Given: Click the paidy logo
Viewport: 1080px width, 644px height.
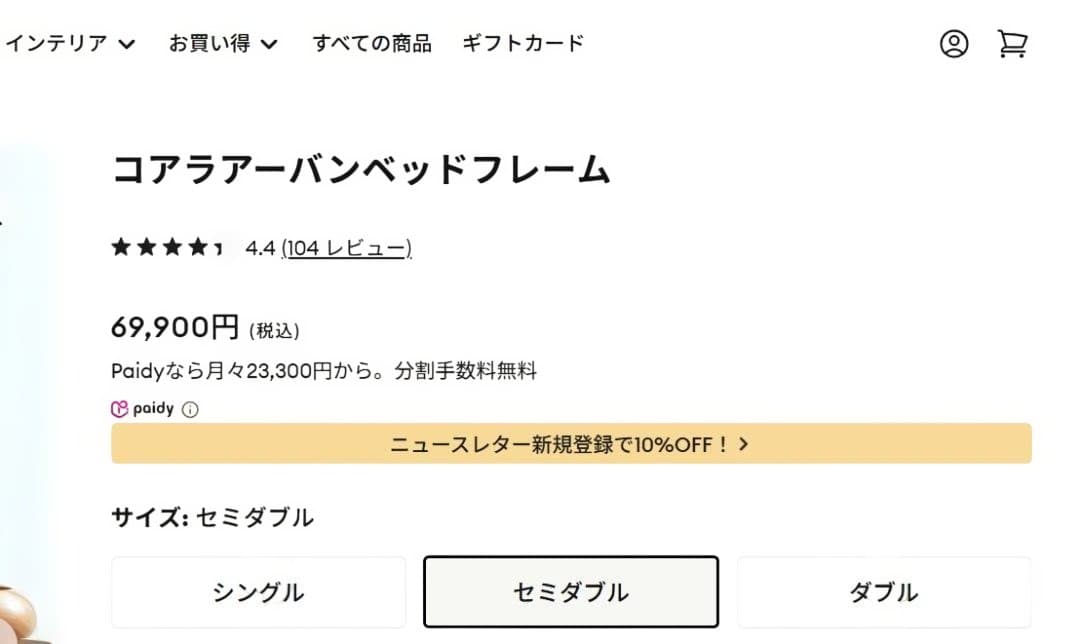Looking at the screenshot, I should [x=142, y=409].
